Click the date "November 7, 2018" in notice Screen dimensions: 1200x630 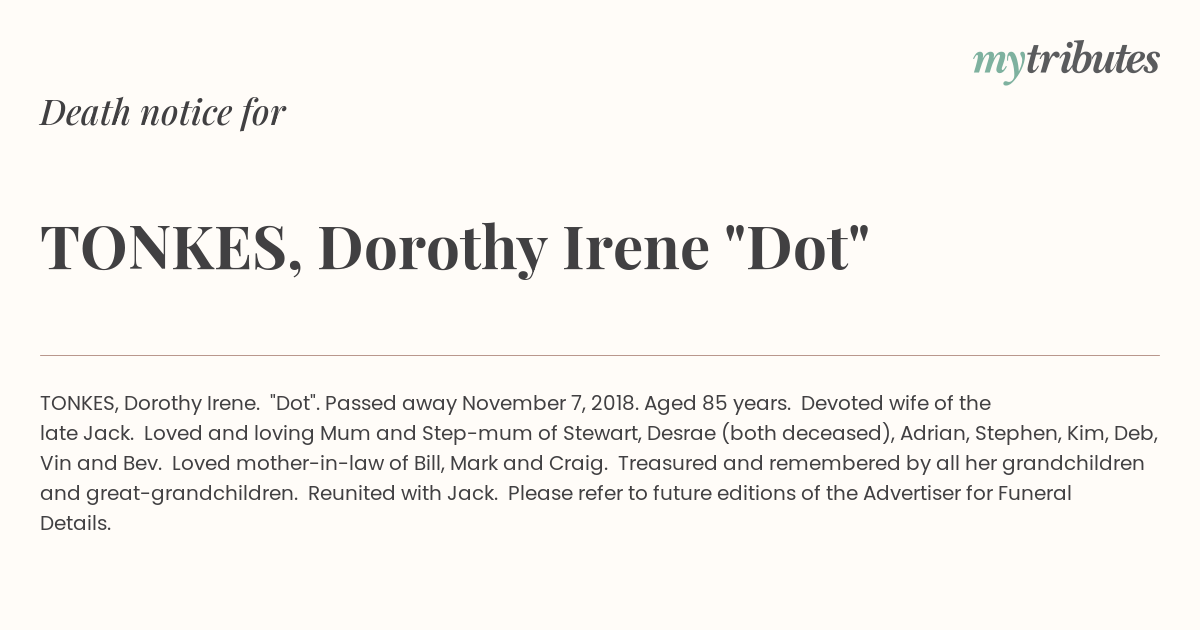[549, 404]
